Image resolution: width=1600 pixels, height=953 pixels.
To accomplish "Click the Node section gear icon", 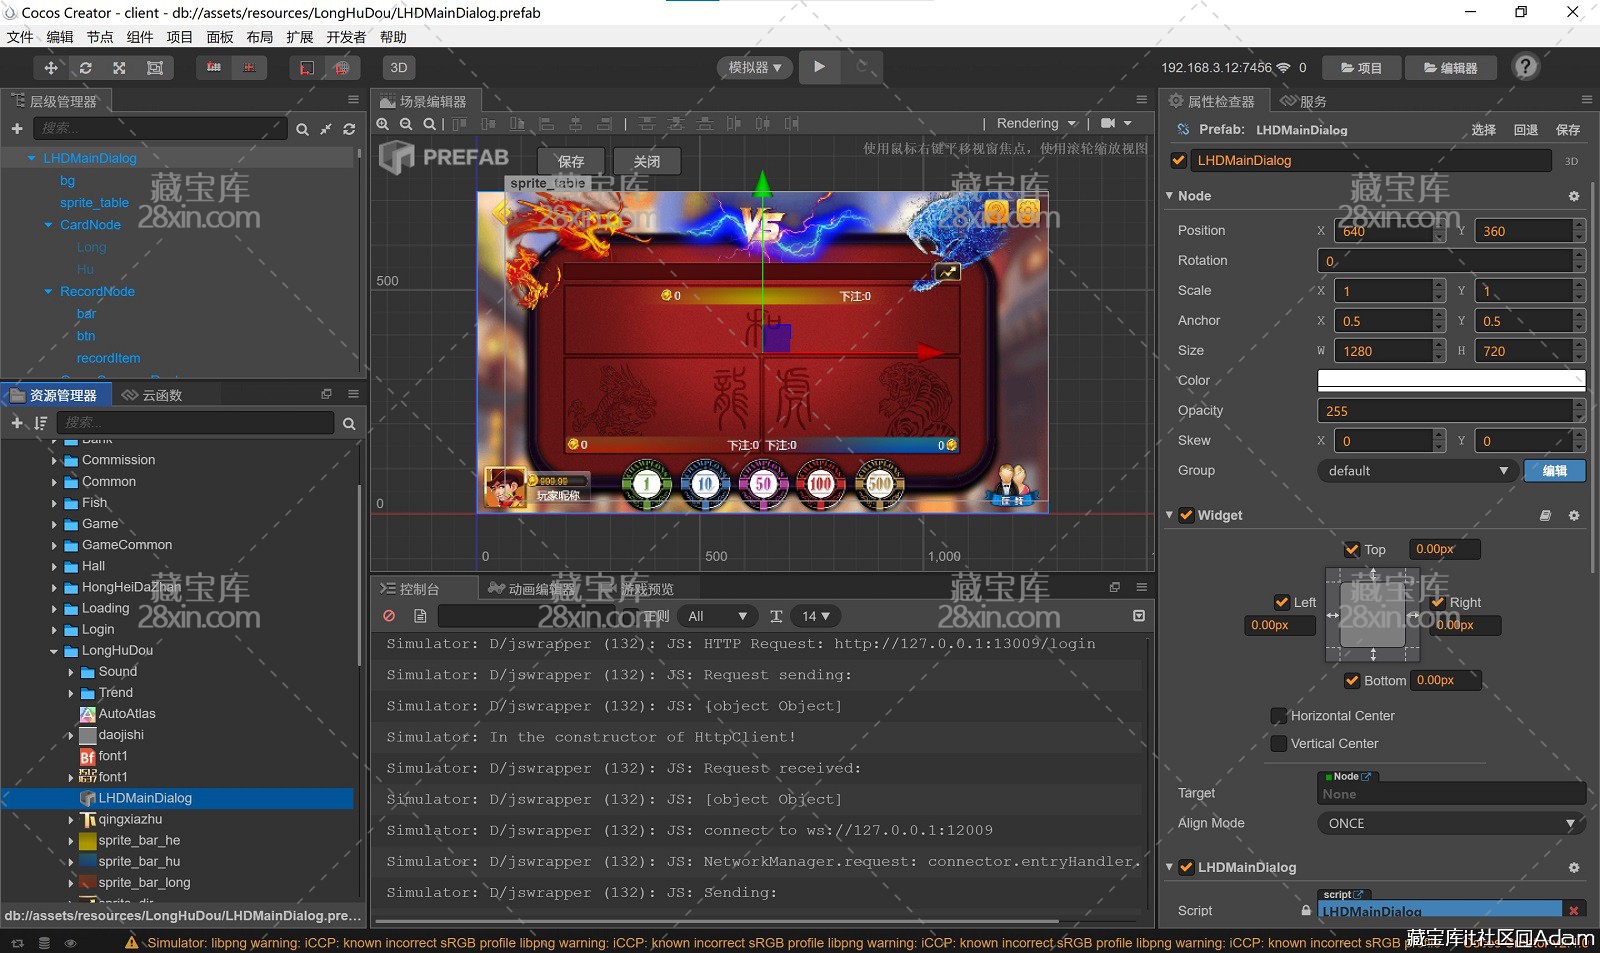I will click(x=1573, y=196).
